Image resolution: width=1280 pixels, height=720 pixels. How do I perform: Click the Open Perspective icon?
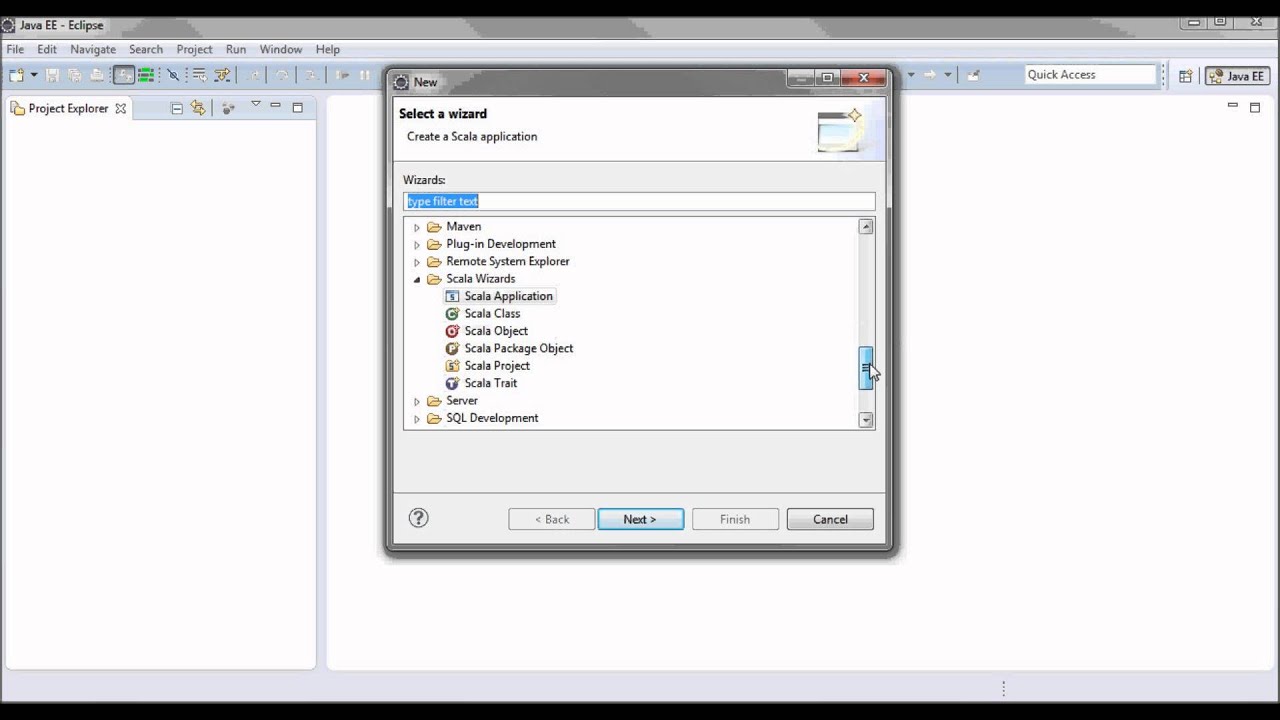1185,76
